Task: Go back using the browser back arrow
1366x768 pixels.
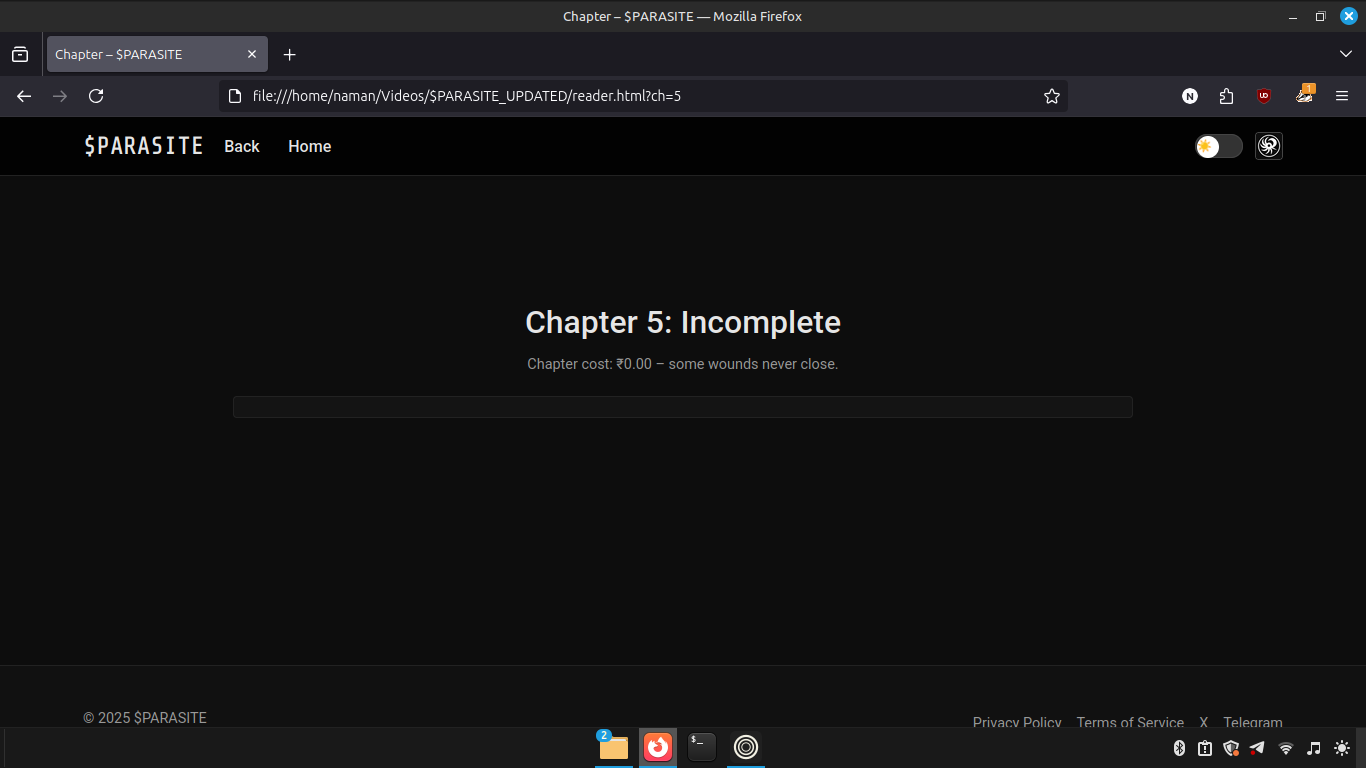Action: pos(24,96)
